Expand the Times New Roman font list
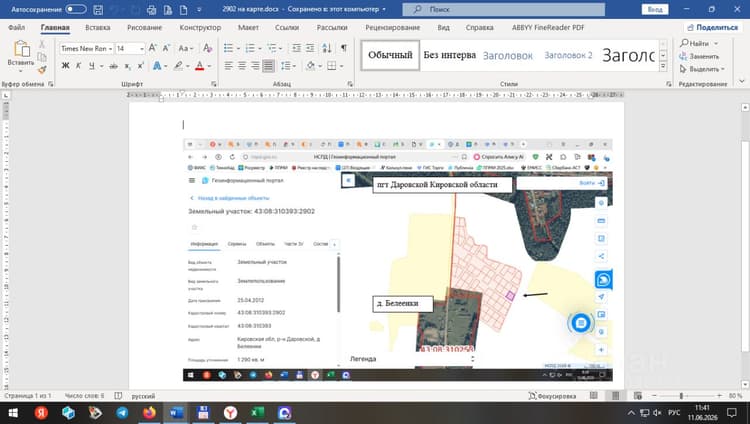Image resolution: width=750 pixels, height=424 pixels. 110,48
